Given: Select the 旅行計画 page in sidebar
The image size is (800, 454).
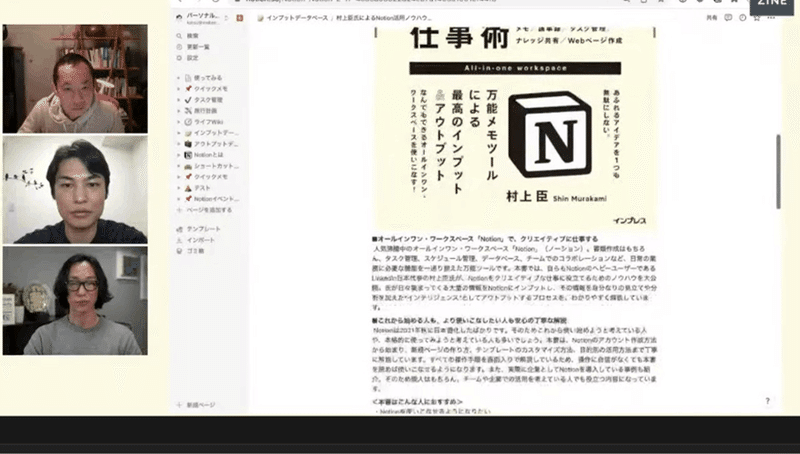Looking at the screenshot, I should tap(206, 111).
